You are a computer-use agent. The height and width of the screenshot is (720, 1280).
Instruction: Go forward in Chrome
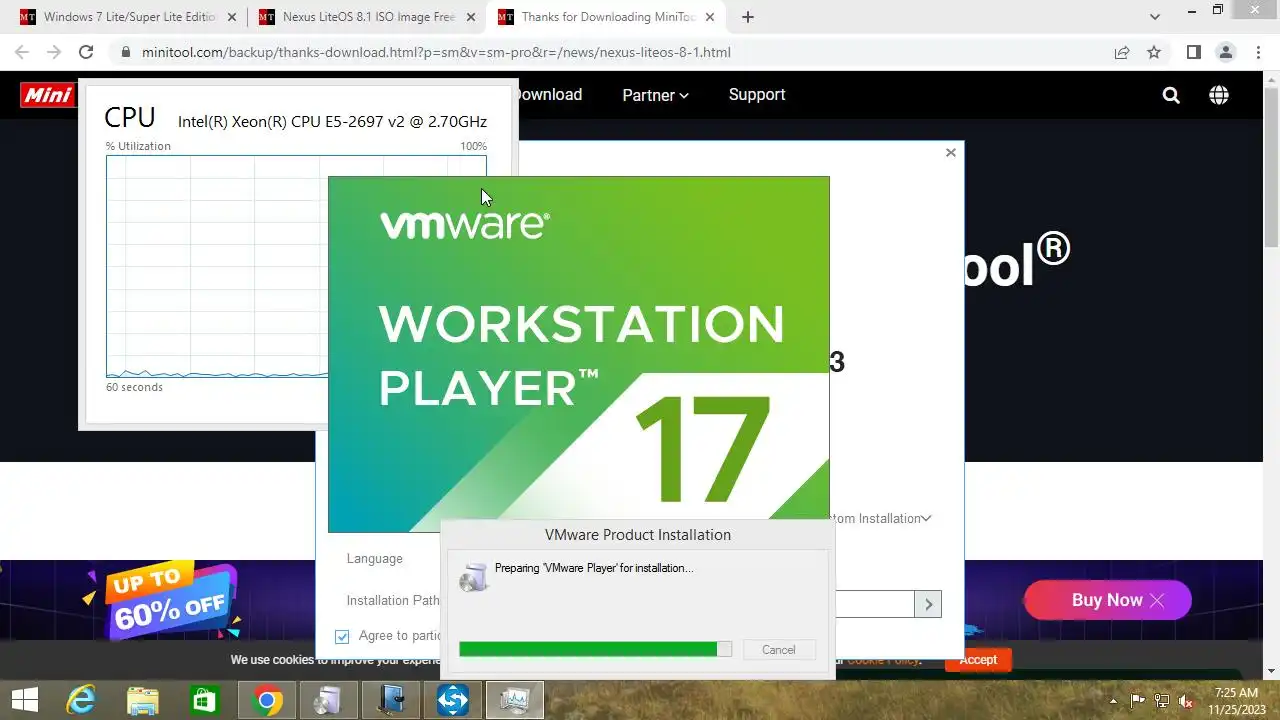(54, 52)
